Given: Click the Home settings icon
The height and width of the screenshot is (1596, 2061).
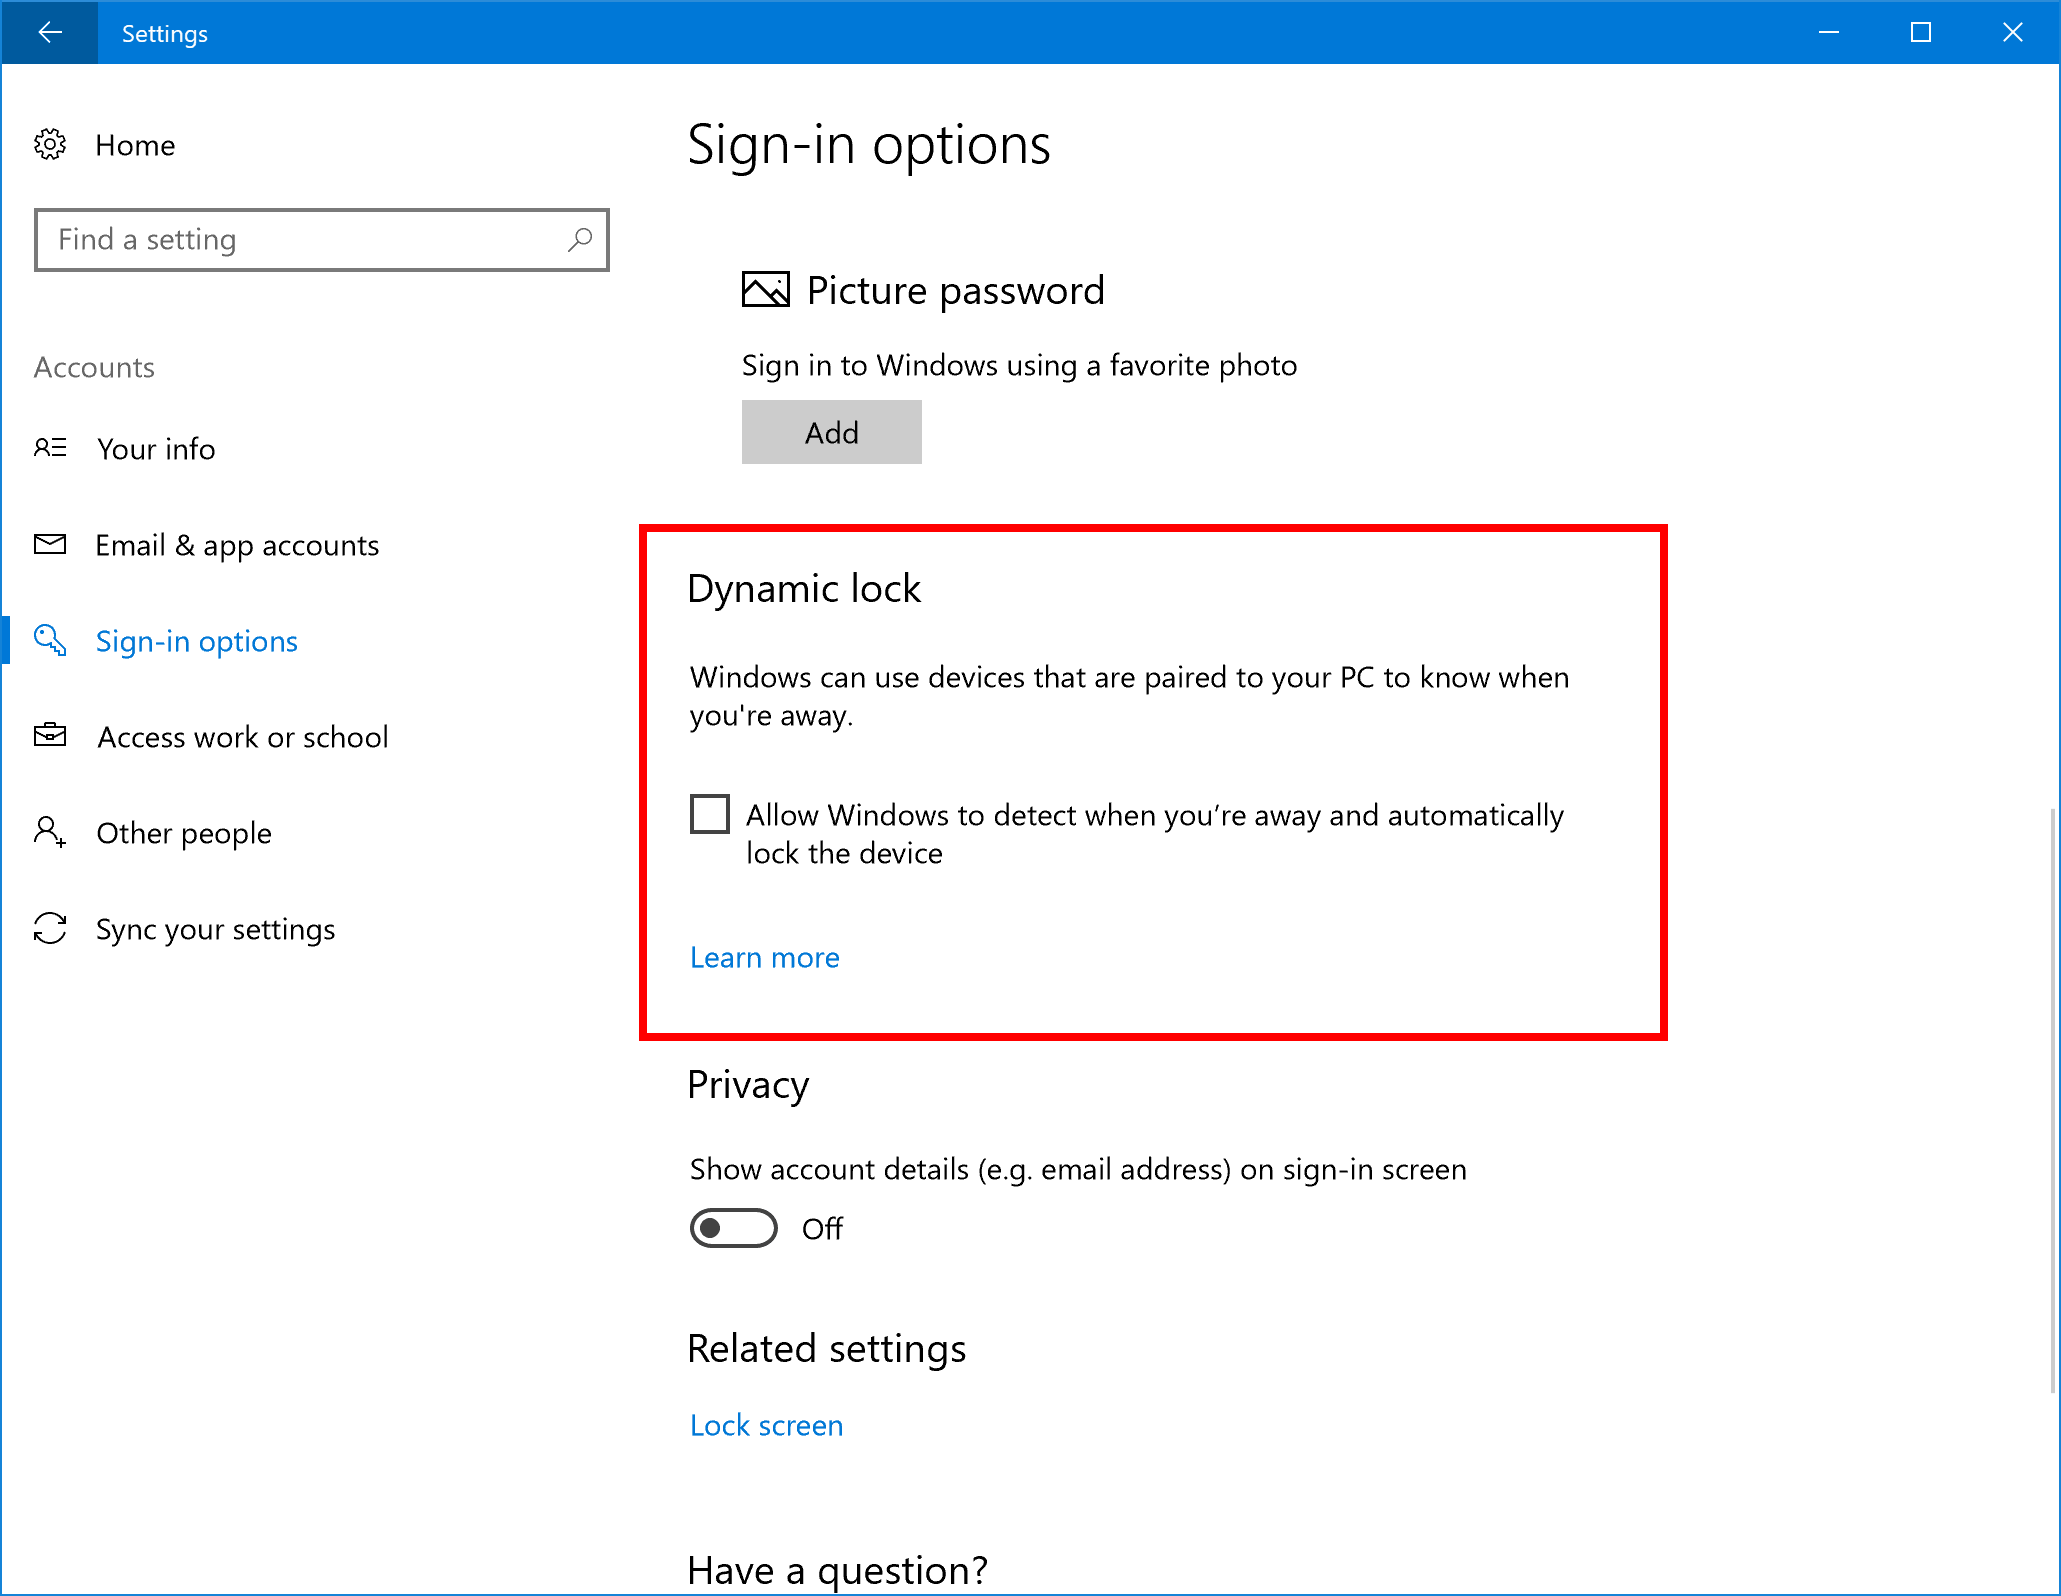Looking at the screenshot, I should [x=49, y=146].
